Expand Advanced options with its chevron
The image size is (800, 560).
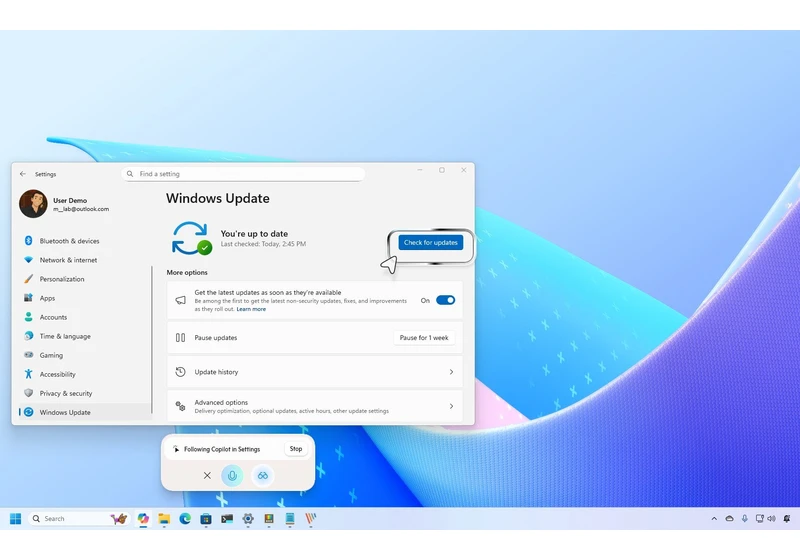451,406
